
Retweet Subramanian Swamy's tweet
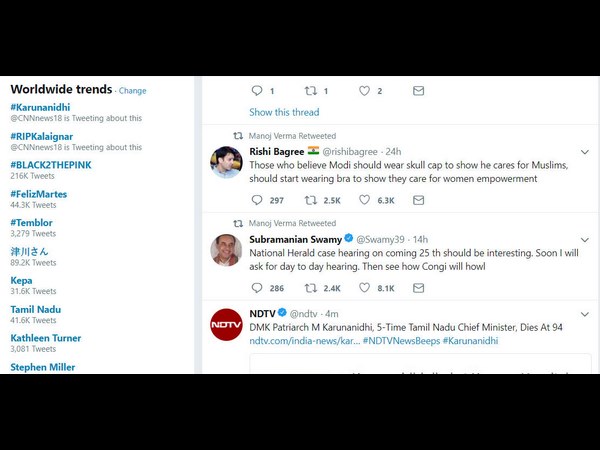[x=310, y=287]
